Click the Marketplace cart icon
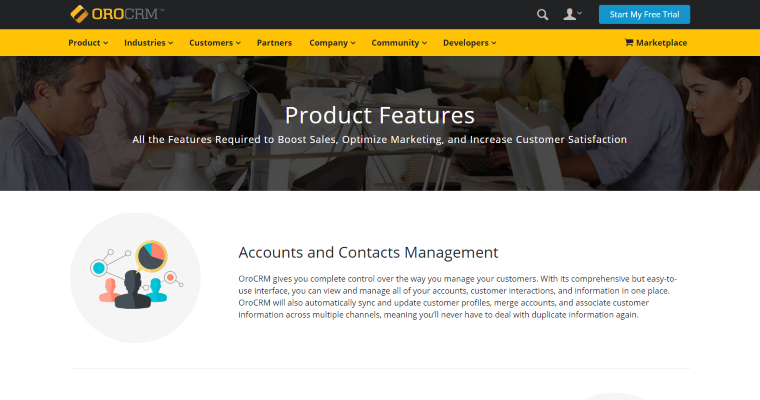Screen dimensions: 760x400 [629, 42]
